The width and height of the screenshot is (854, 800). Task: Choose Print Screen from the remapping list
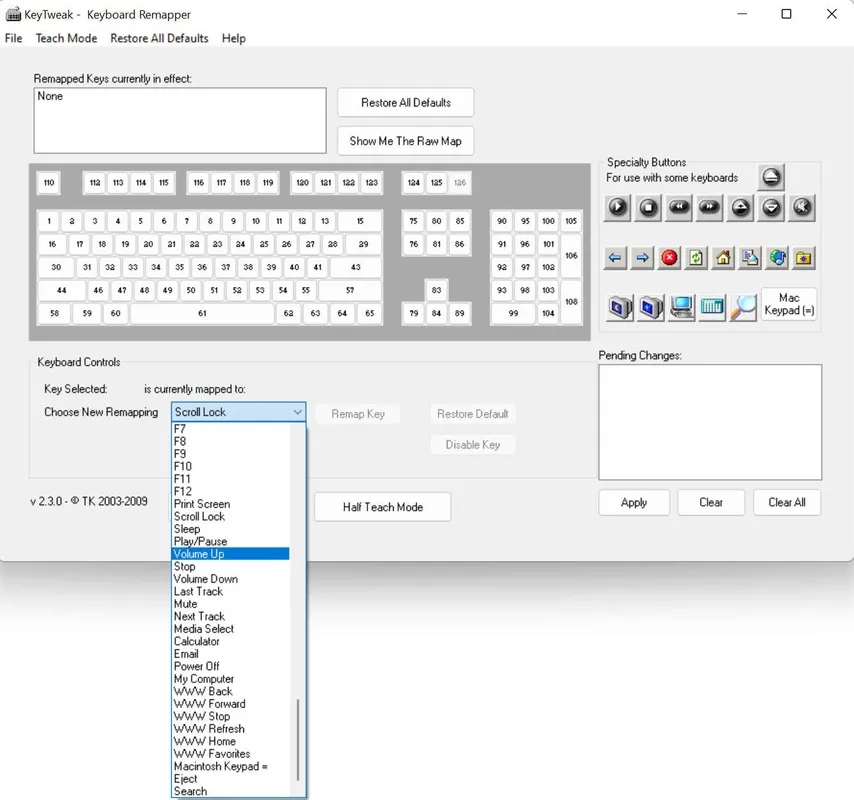click(230, 504)
